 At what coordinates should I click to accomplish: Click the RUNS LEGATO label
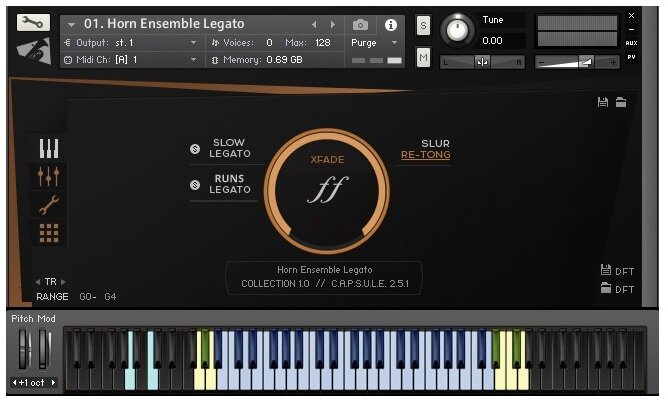pos(229,184)
